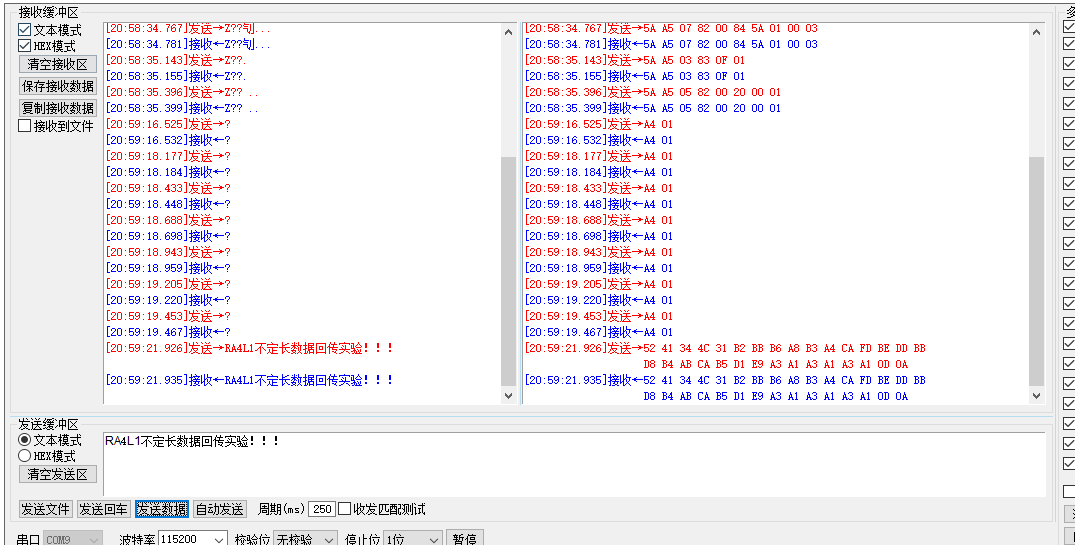The width and height of the screenshot is (1075, 545).
Task: Select HEX模式 radio in the send buffer
Action: (25, 456)
